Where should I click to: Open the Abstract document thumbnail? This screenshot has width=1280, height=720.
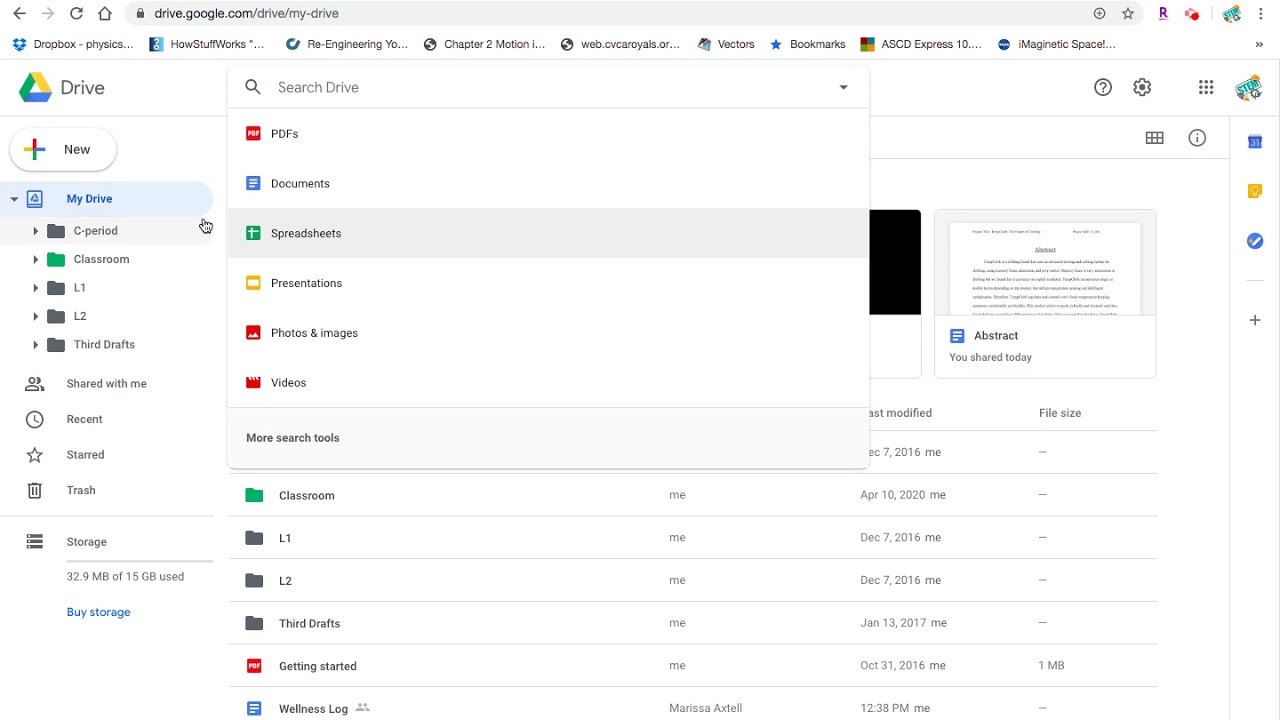click(1045, 294)
